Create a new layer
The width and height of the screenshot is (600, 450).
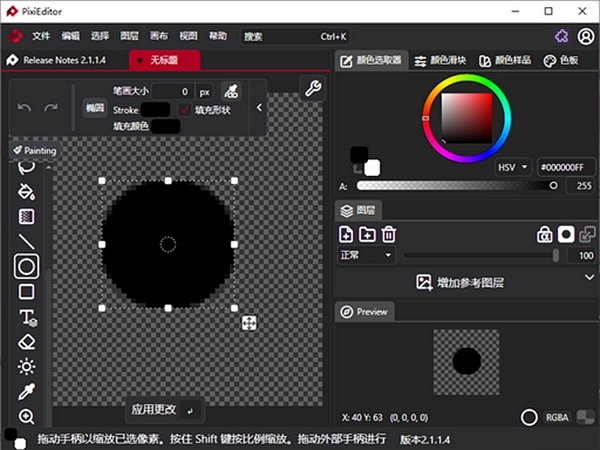click(346, 234)
